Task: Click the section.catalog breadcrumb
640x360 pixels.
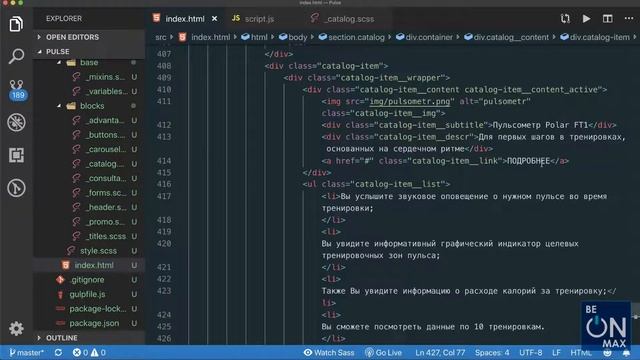Action: (352, 37)
